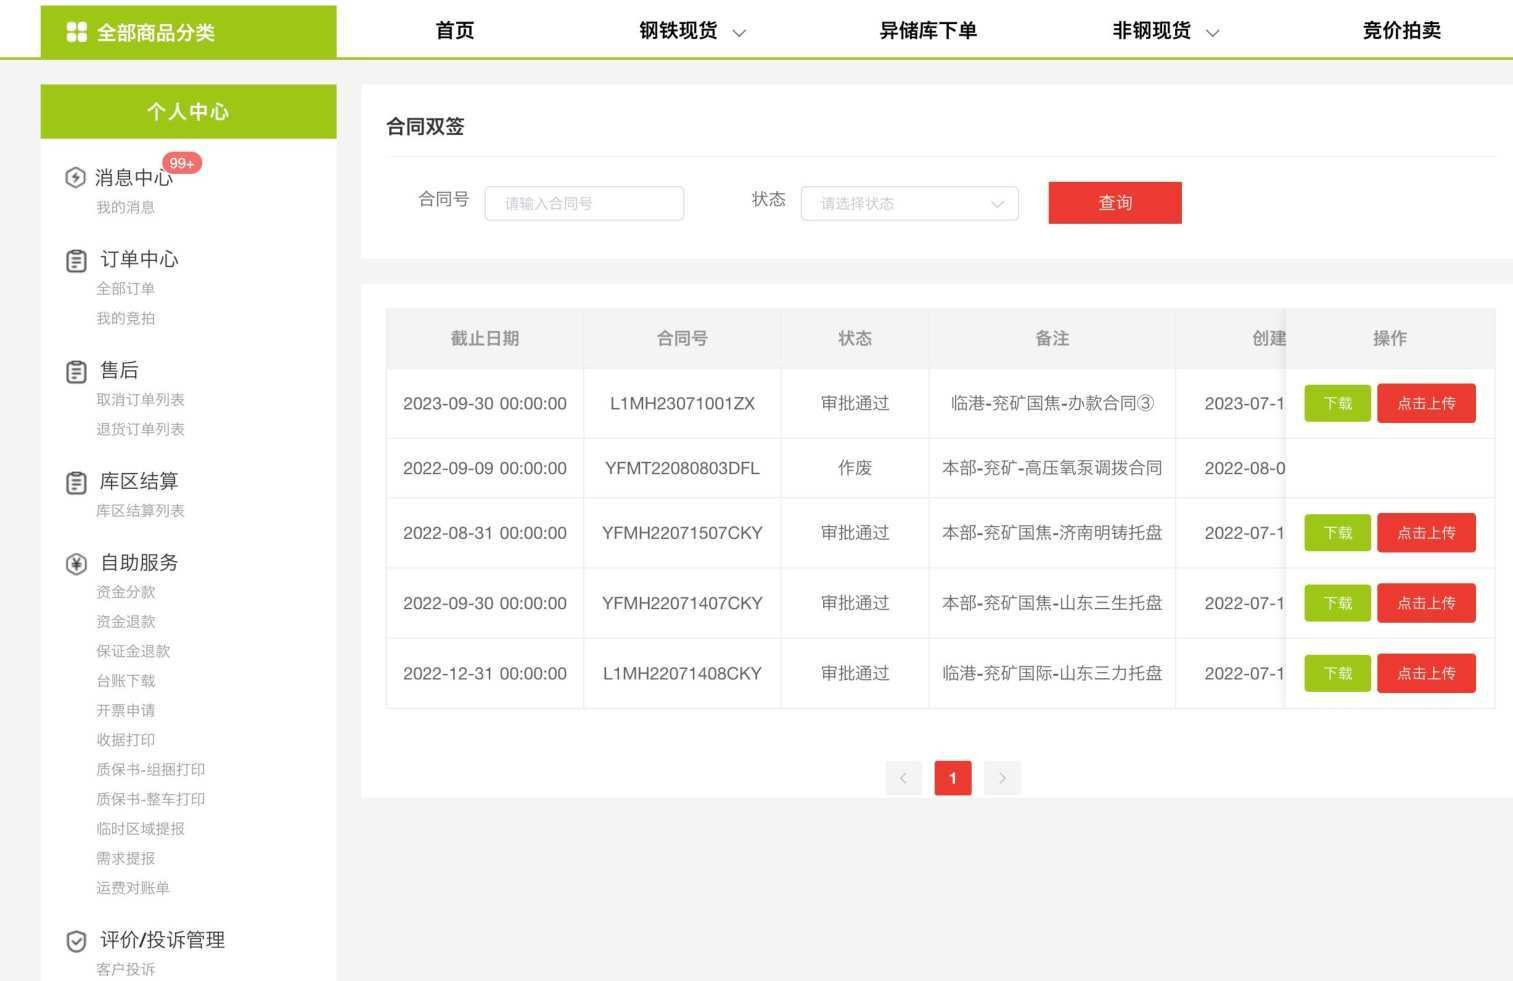Open the 状态 select dropdown

910,203
